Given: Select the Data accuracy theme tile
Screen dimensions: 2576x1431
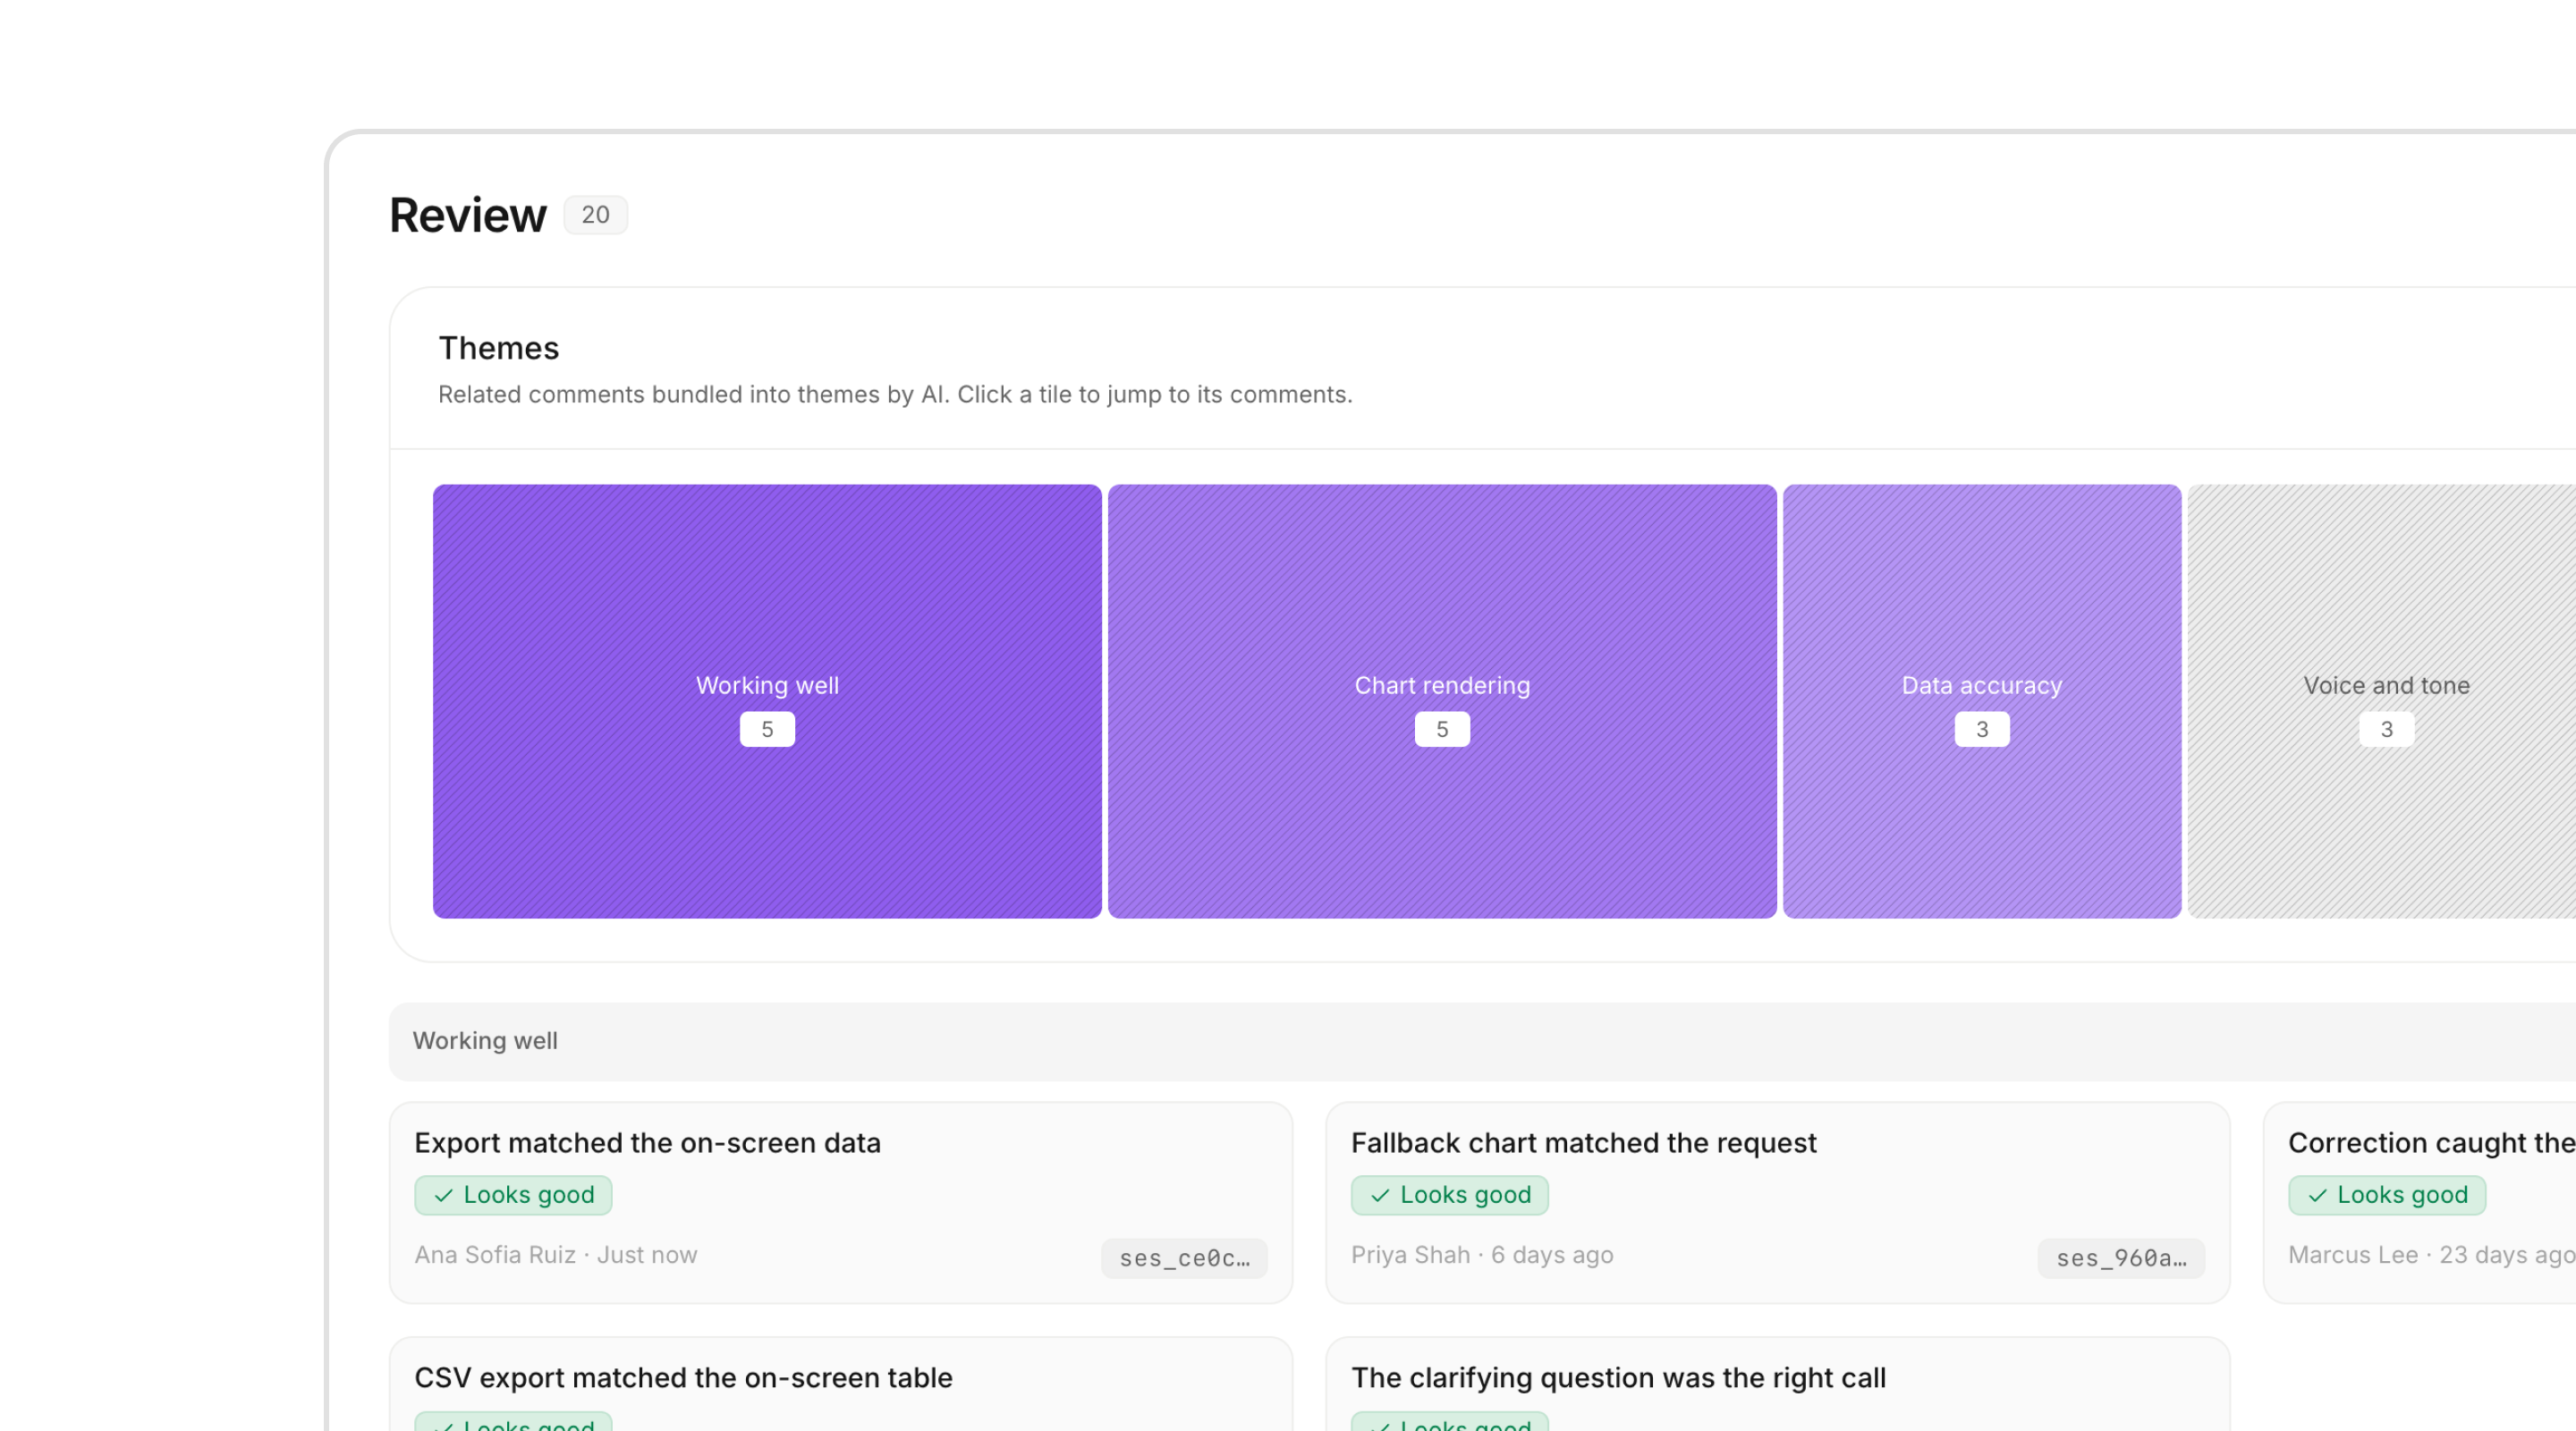Looking at the screenshot, I should pos(1982,701).
